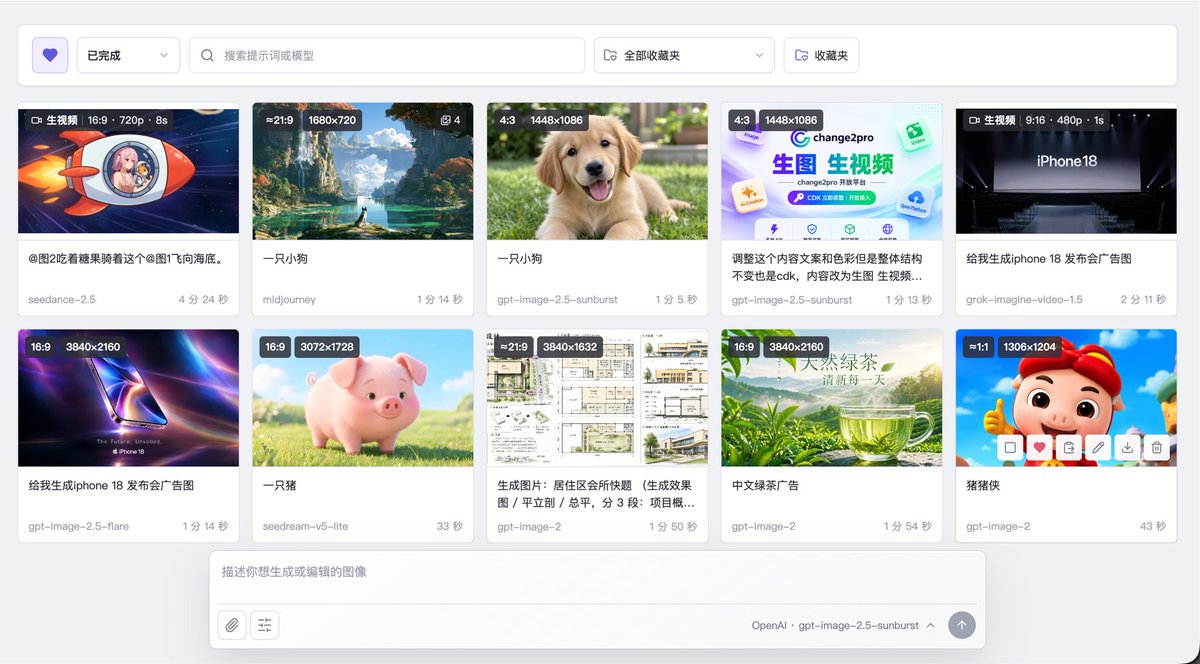Click the video camera icon on seedance-2.5 card
Screen dimensions: 1200x664
click(36, 120)
